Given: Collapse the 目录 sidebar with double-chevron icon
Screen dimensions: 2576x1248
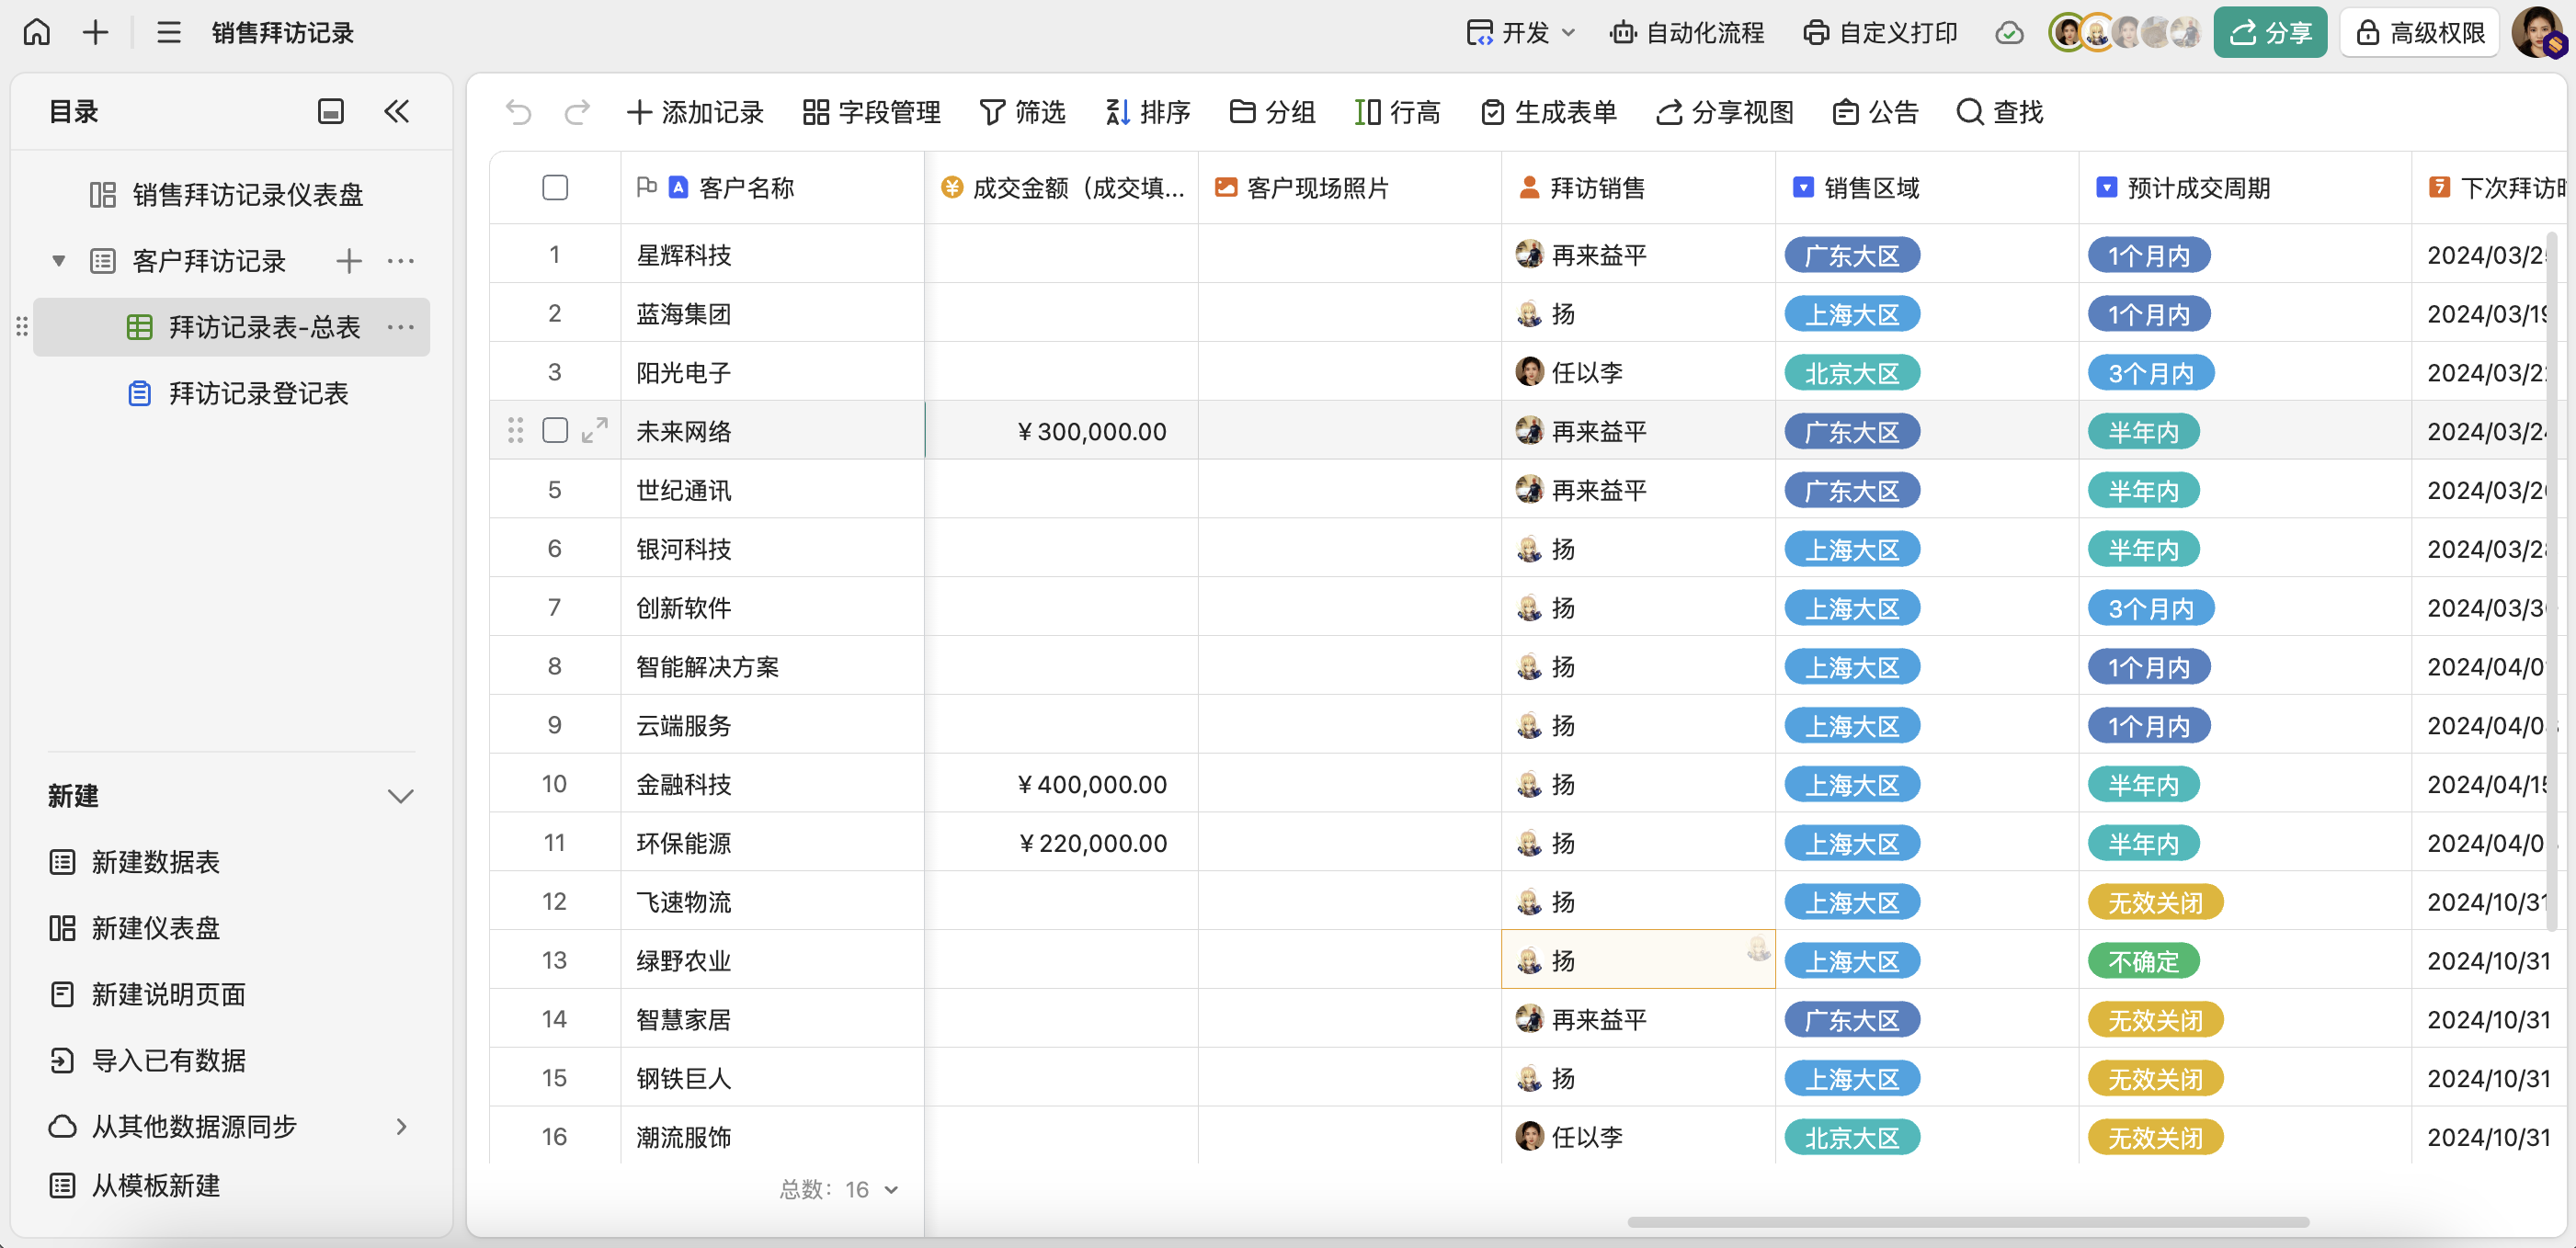Looking at the screenshot, I should 397,111.
